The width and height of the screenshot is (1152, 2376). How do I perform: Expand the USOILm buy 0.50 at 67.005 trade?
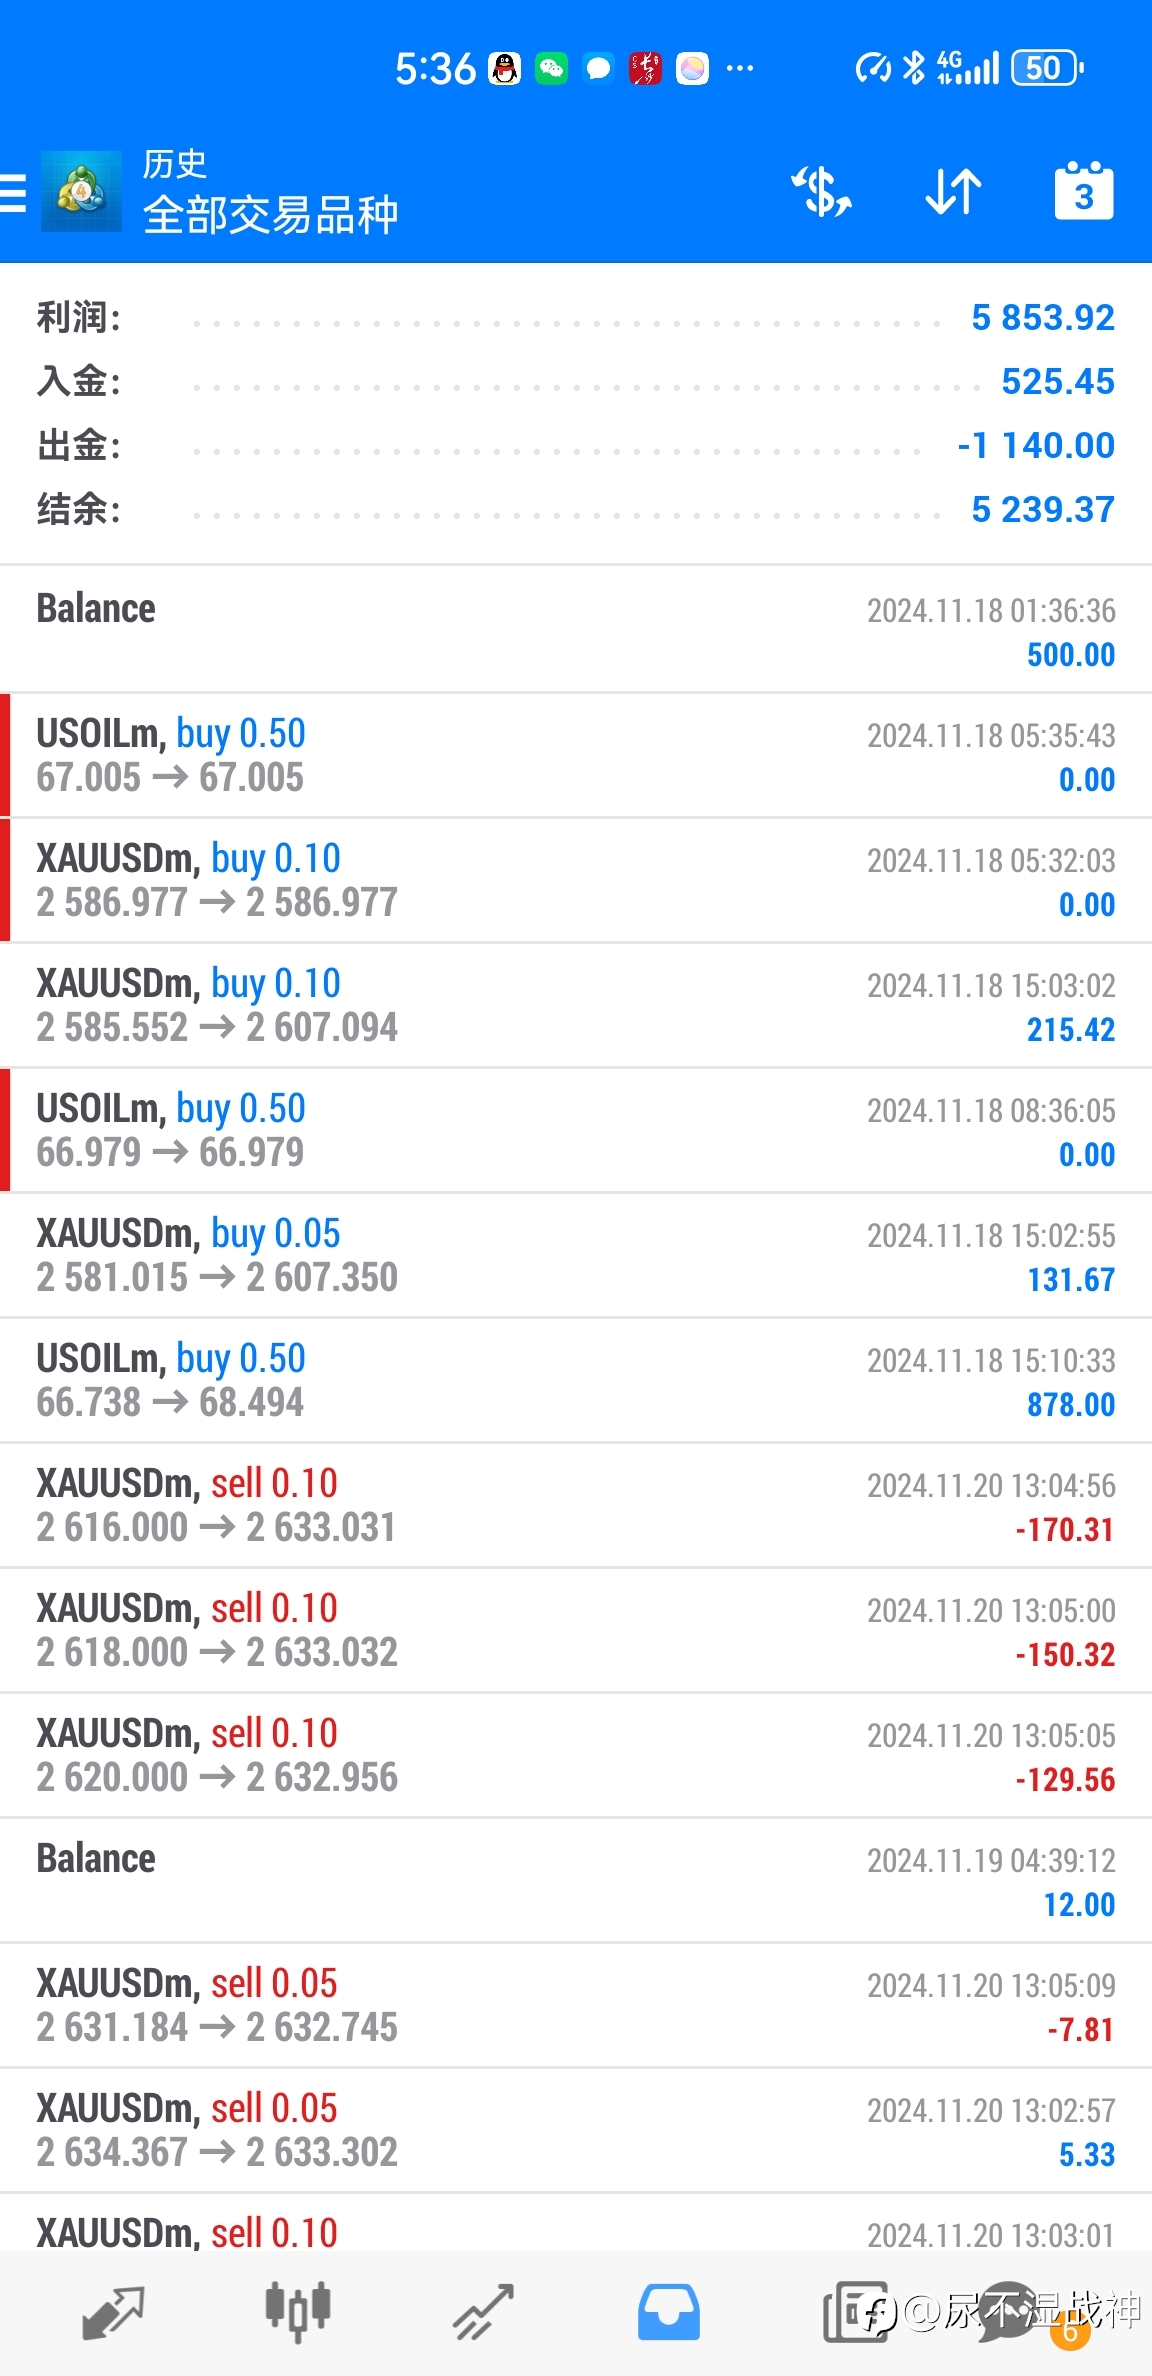pos(576,755)
